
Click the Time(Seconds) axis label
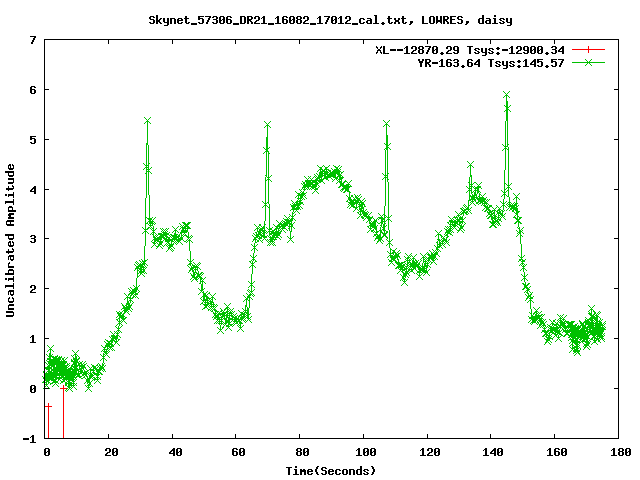click(x=331, y=471)
